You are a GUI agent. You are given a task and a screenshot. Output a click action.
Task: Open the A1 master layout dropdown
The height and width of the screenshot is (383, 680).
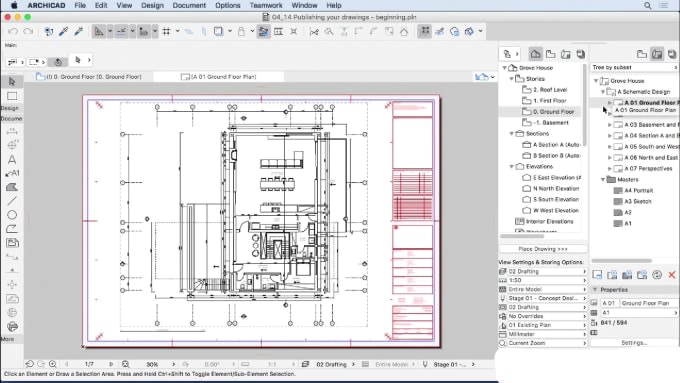point(639,313)
